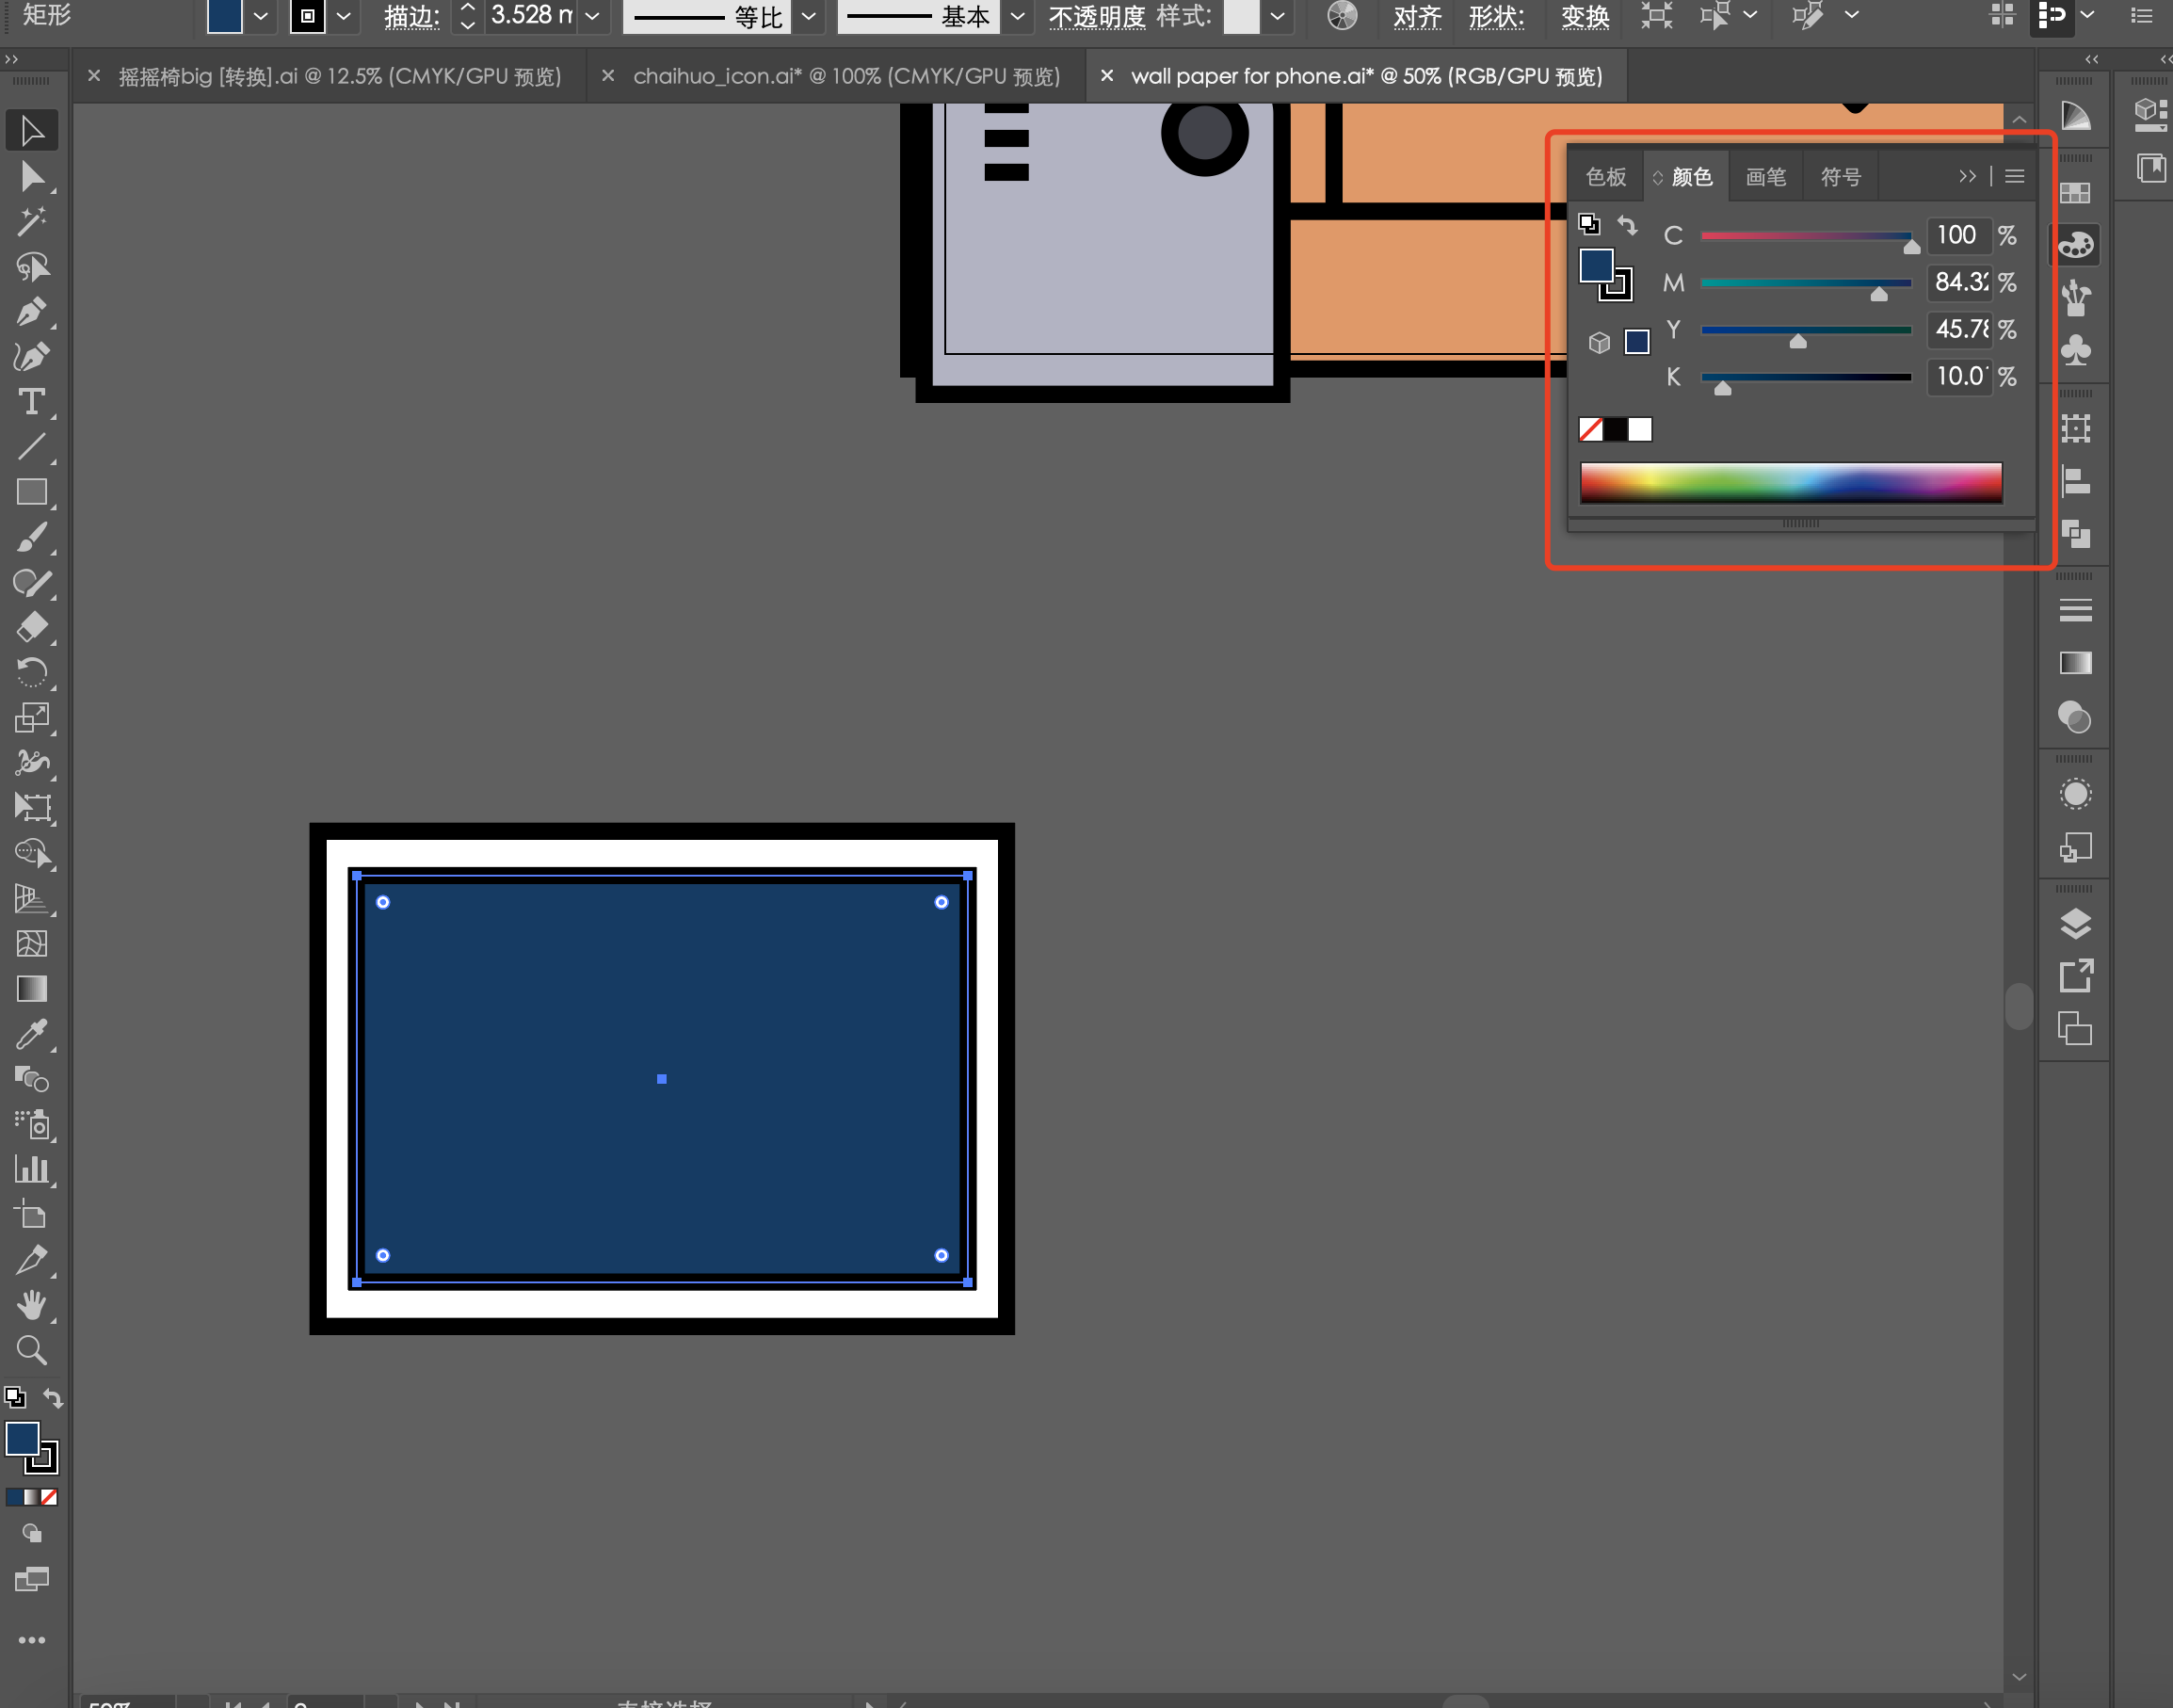
Task: Select the Eraser tool
Action: tap(31, 627)
